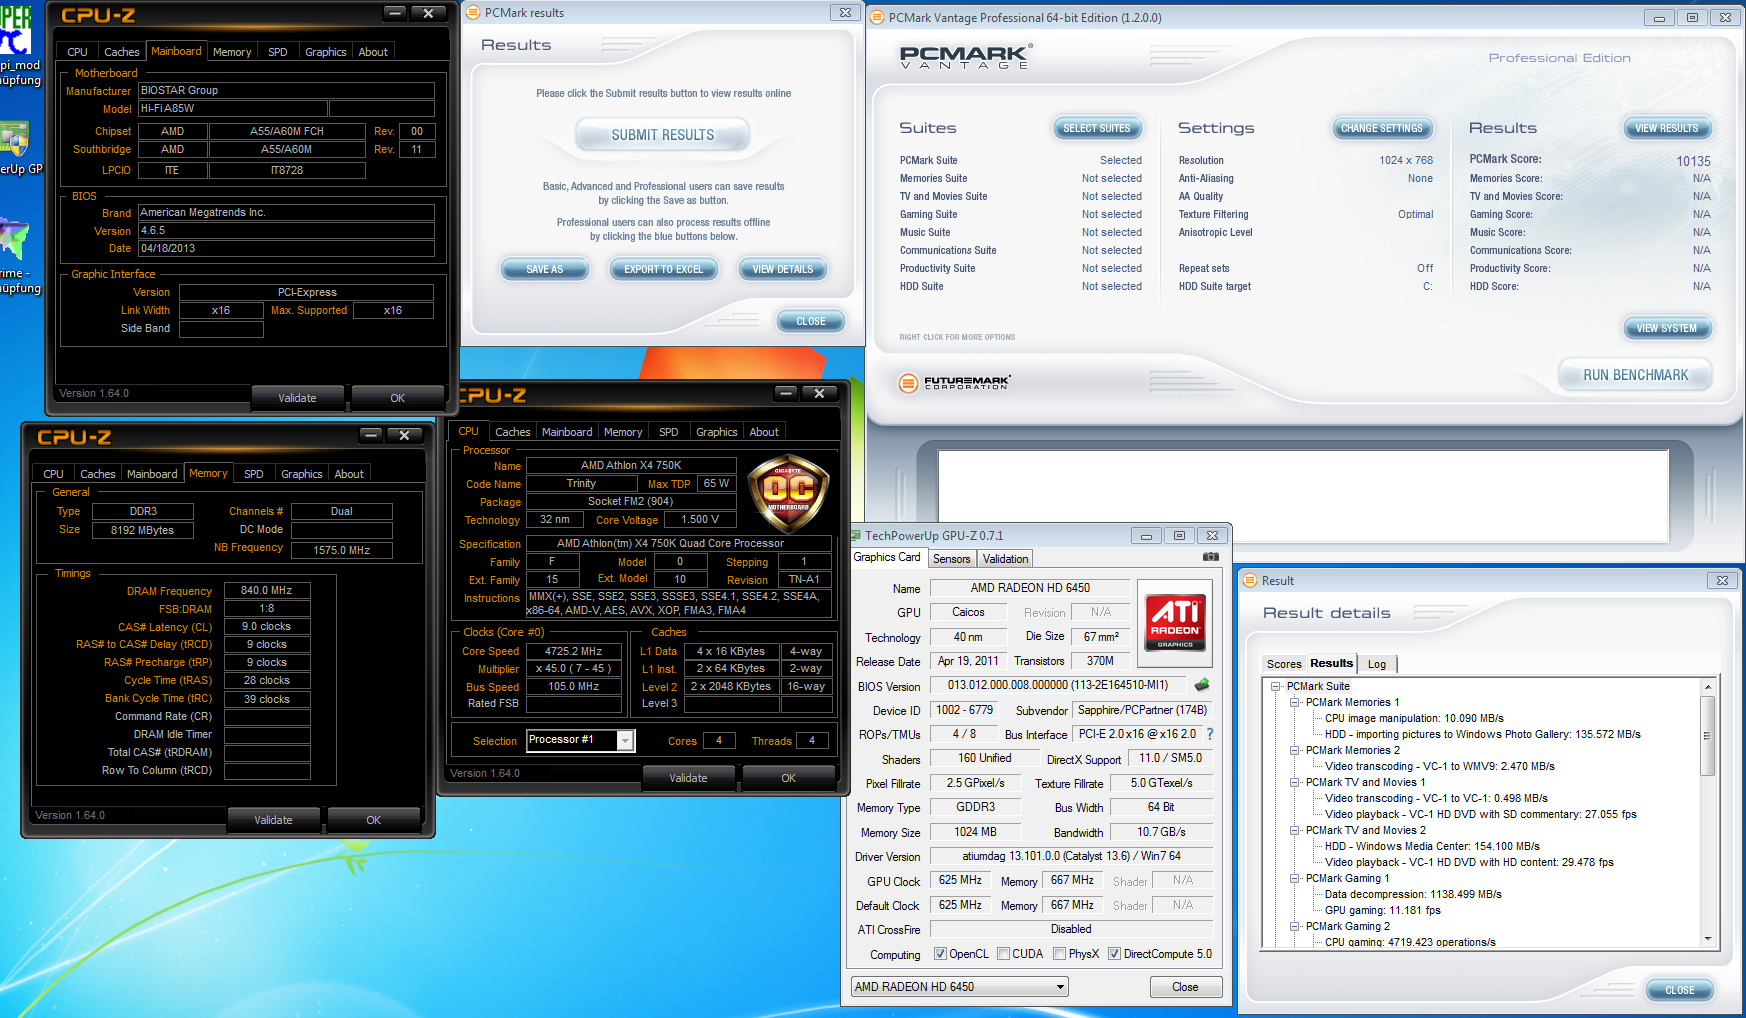The image size is (1746, 1018).
Task: Click the VIEW DETAILS button
Action: 783,269
